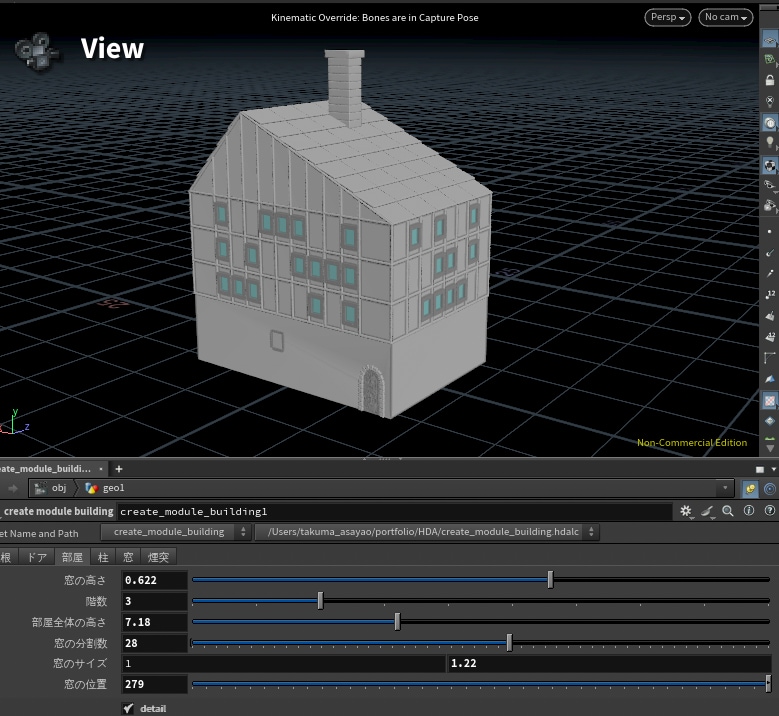This screenshot has width=779, height=716.
Task: Switch to the 部屋 tab
Action: (x=73, y=557)
